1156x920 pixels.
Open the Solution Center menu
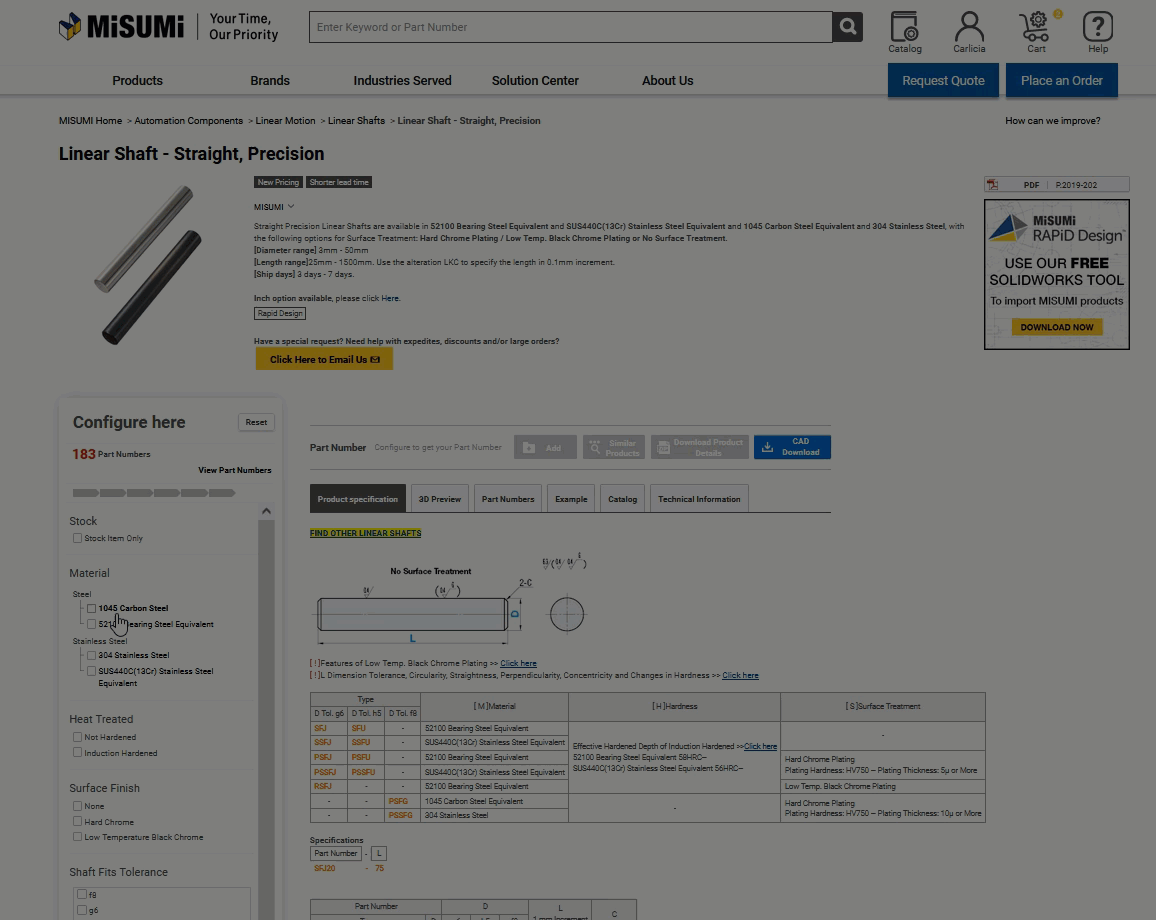(x=535, y=80)
